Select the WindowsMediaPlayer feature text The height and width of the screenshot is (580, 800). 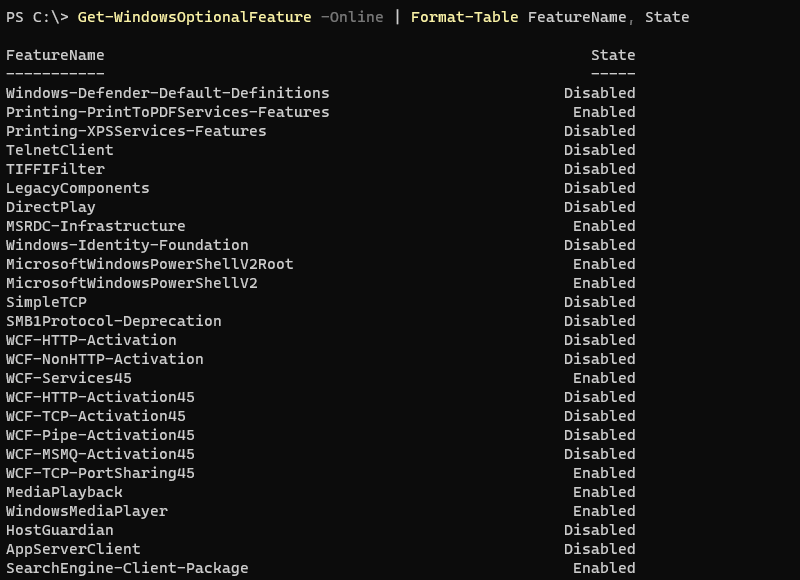87,511
